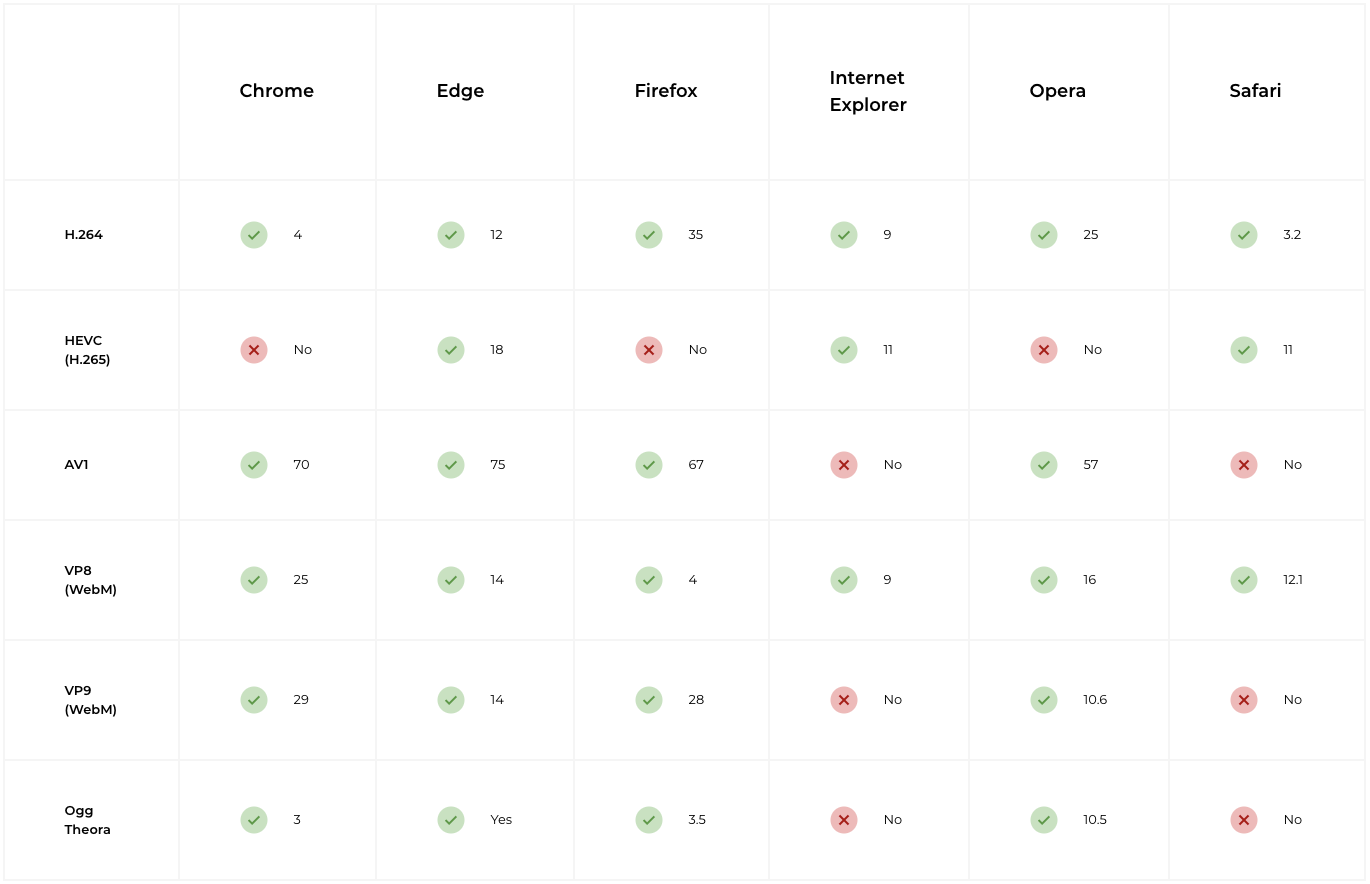Viewport: 1370px width, 884px height.
Task: Click version 3.2 in the H.264 Safari cell
Action: (x=1292, y=235)
